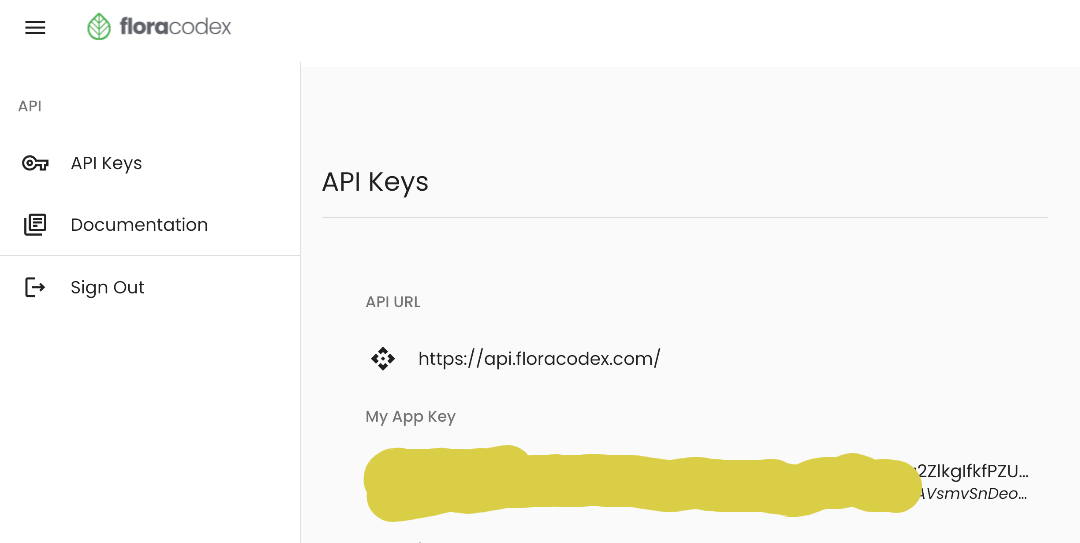This screenshot has height=543, width=1080.
Task: Select the API Keys sidebar item
Action: (x=106, y=163)
